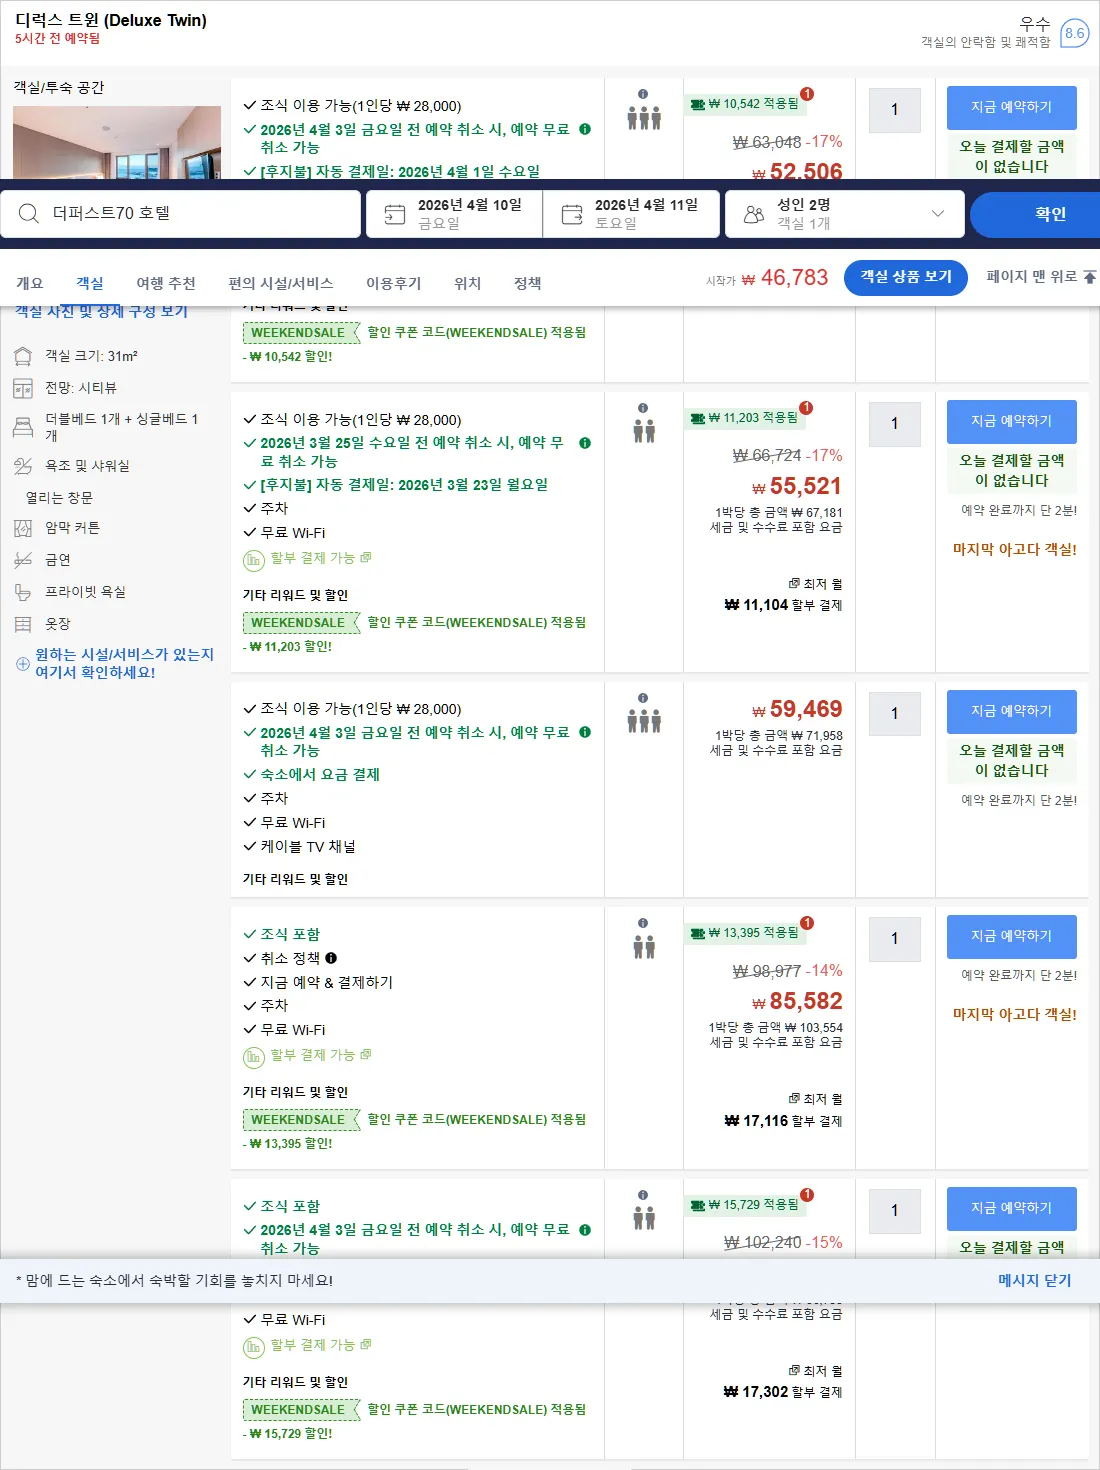Click the 8.6 review score badge
This screenshot has width=1100, height=1470.
[1074, 33]
